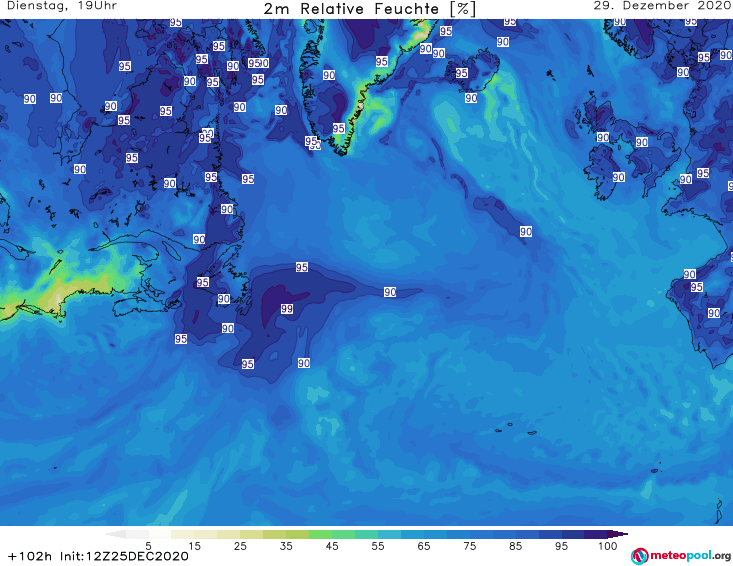The width and height of the screenshot is (733, 566).
Task: Click the '29. Dezember 2020' date label
Action: 662,6
